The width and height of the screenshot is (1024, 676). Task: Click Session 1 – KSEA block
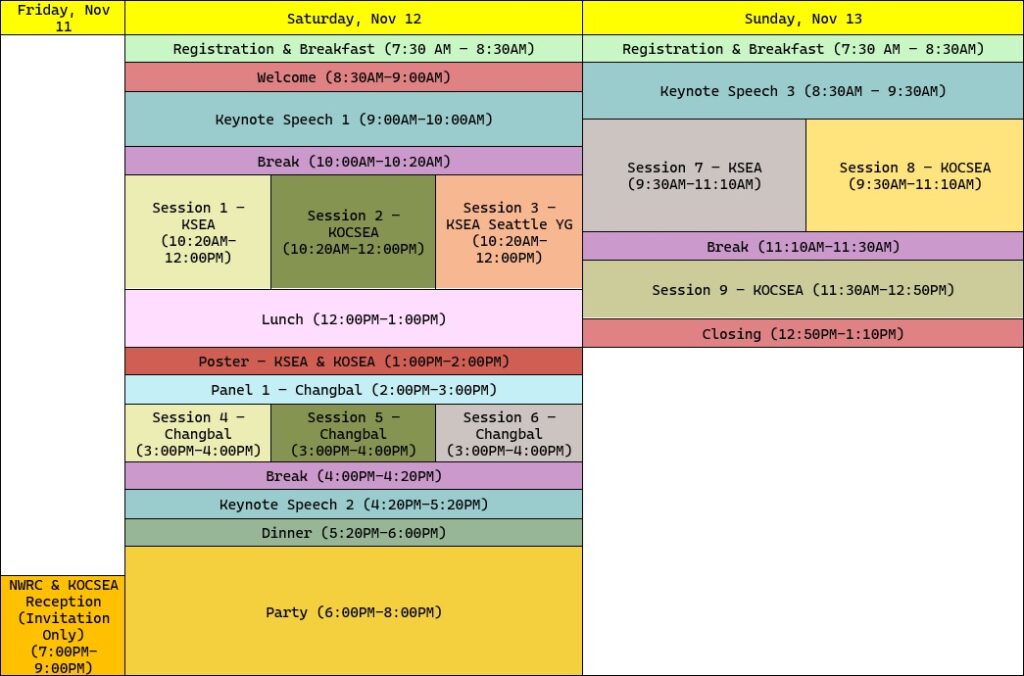tap(197, 232)
